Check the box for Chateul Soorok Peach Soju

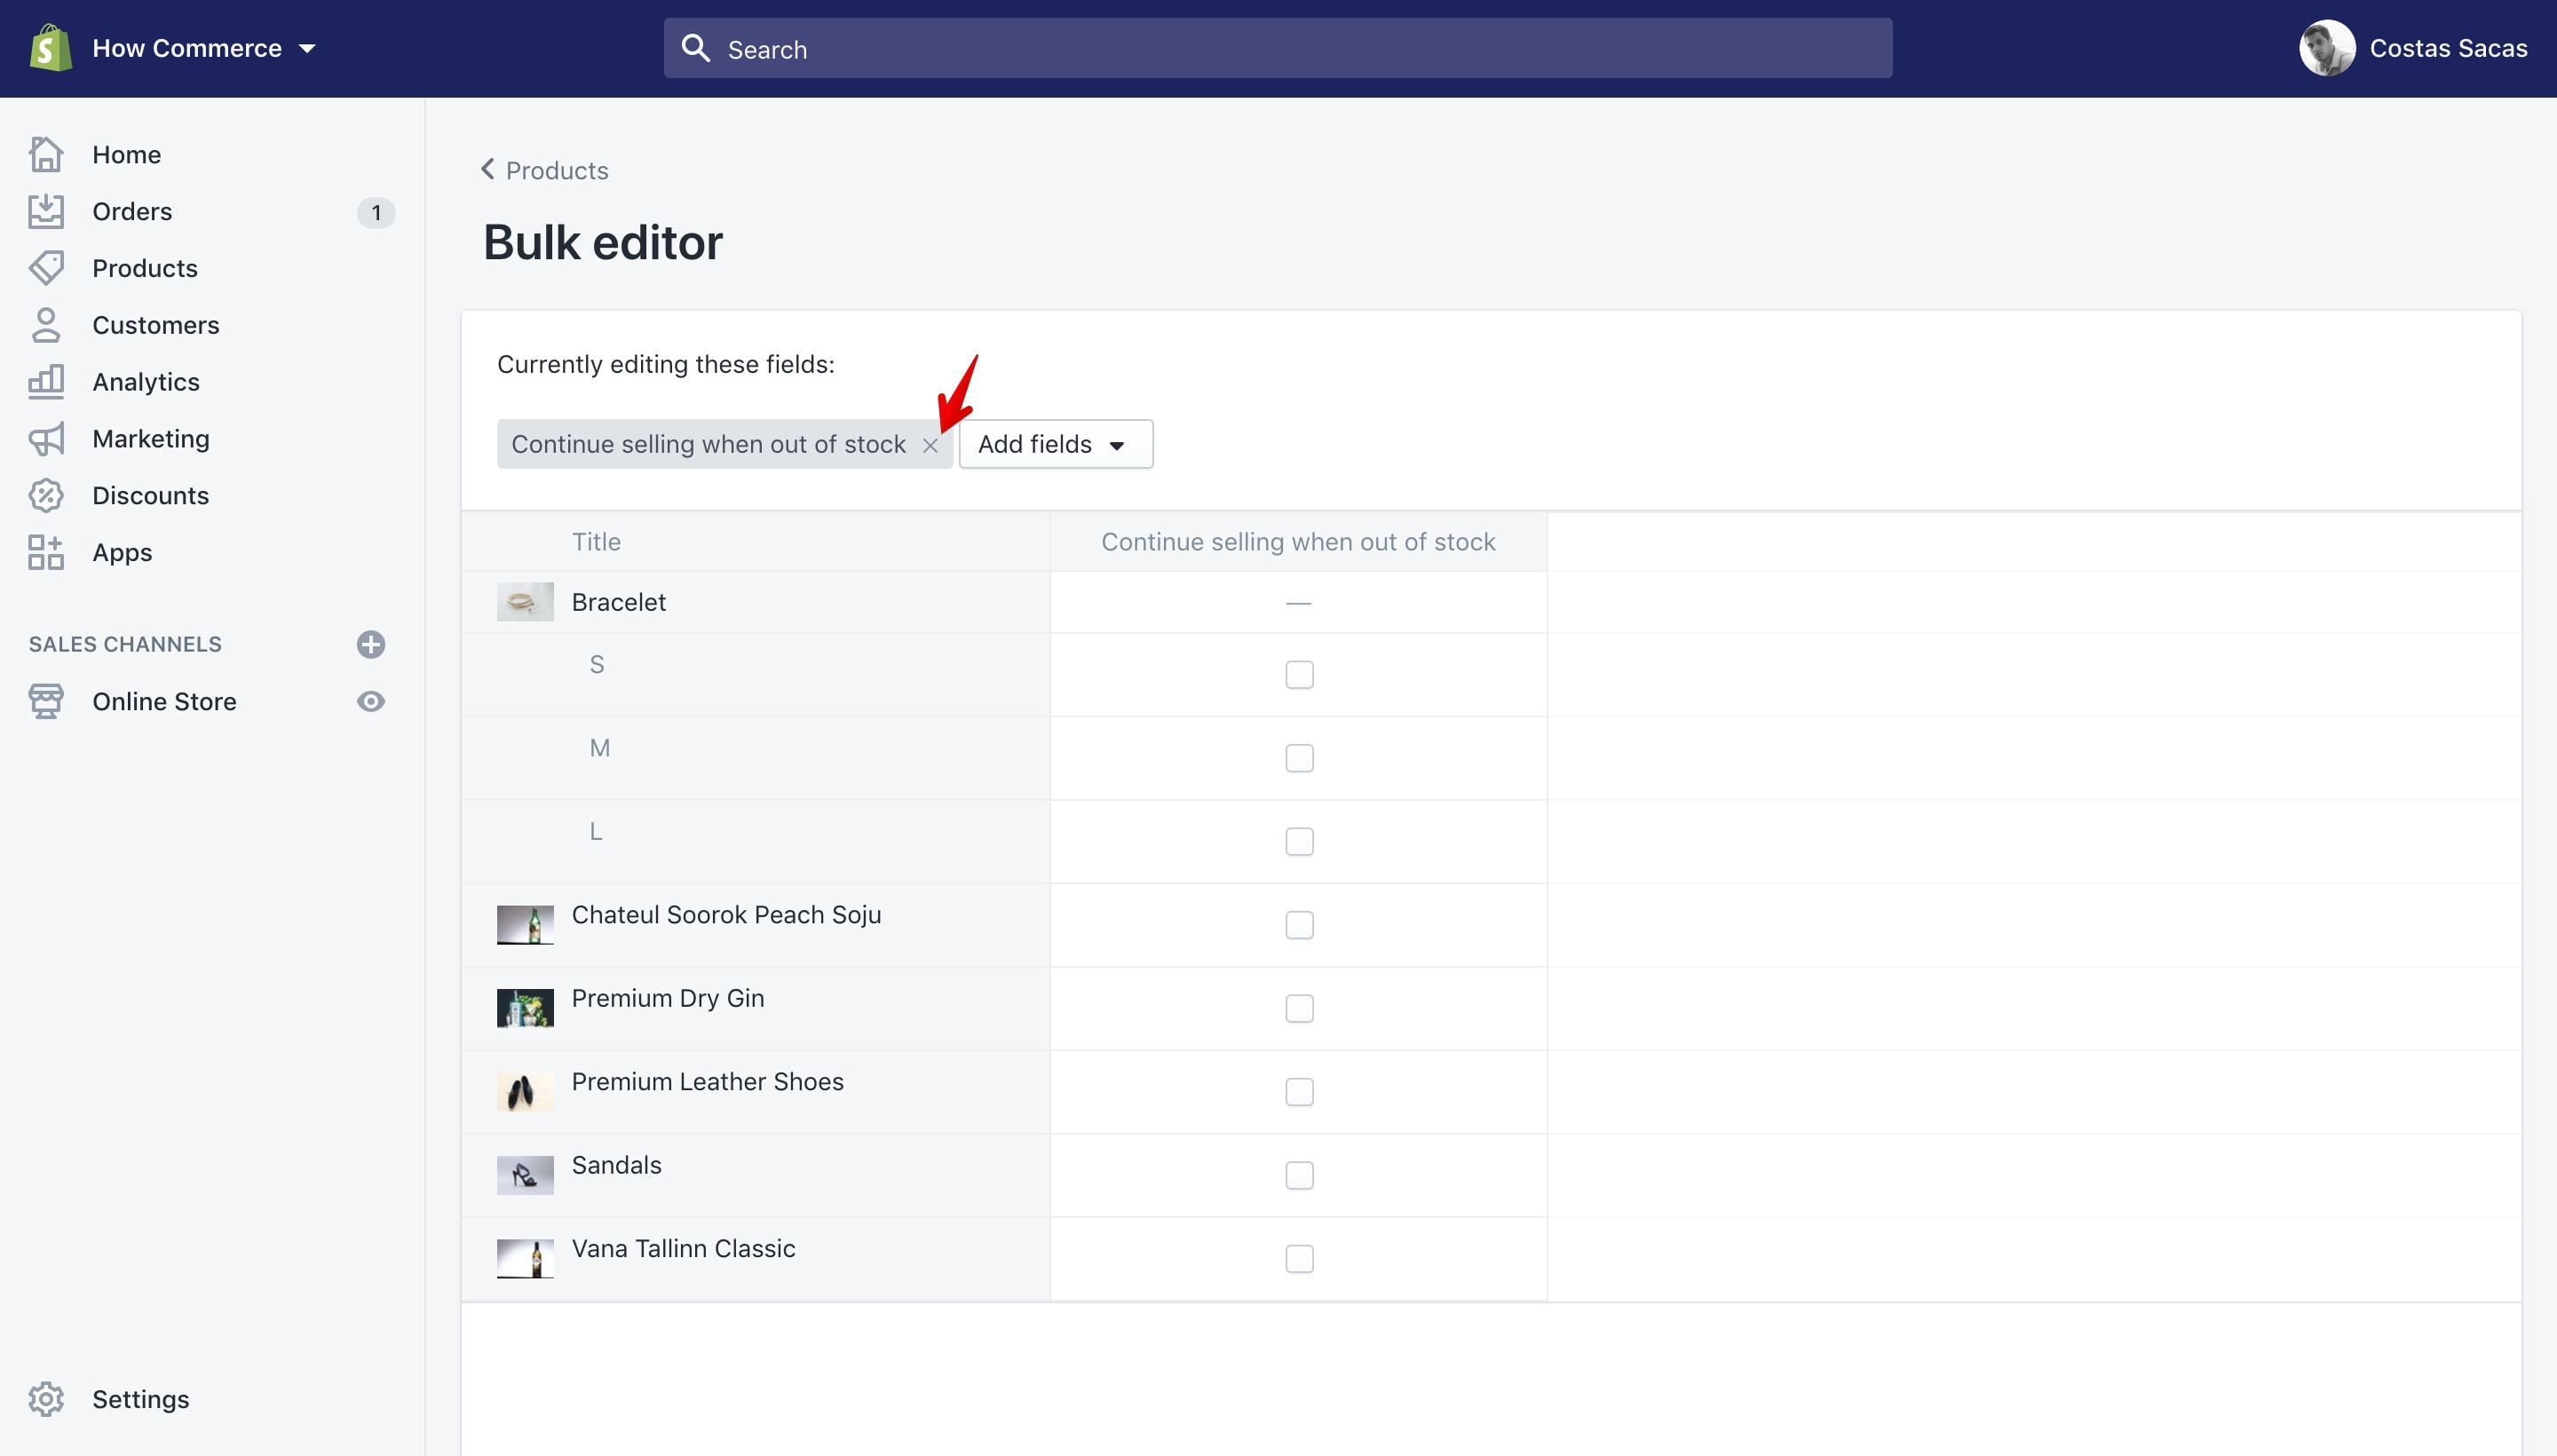[x=1299, y=925]
